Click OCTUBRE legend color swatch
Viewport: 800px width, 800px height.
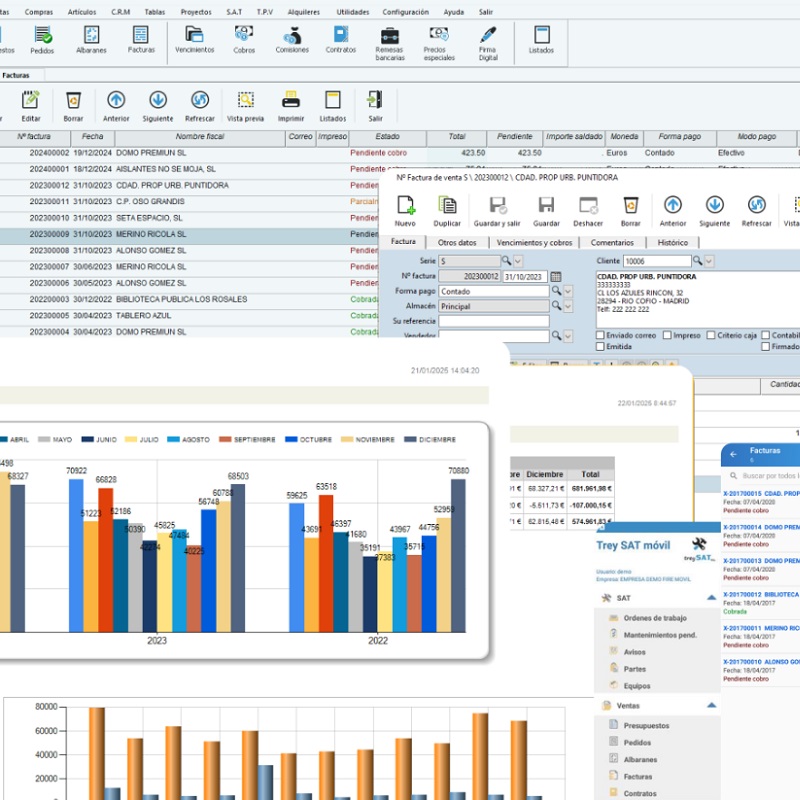point(291,439)
